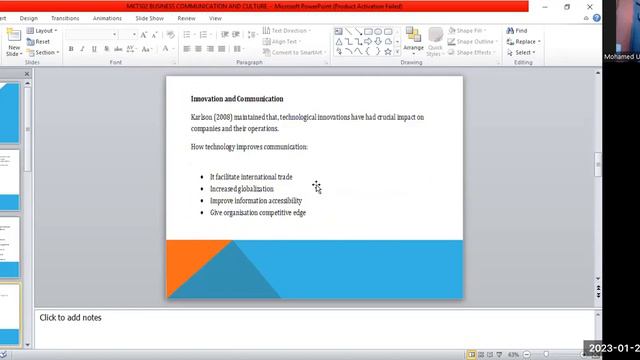Click Numbering list icon
This screenshot has width=640, height=360.
pos(203,35)
